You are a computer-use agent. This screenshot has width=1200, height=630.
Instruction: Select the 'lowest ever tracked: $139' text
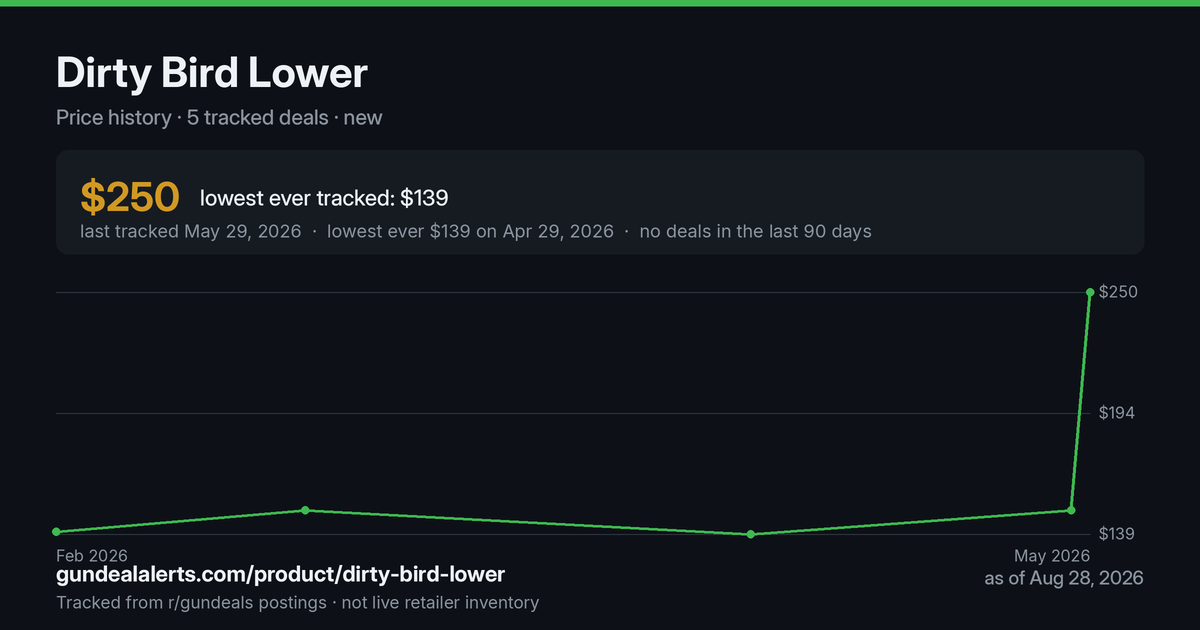(324, 198)
